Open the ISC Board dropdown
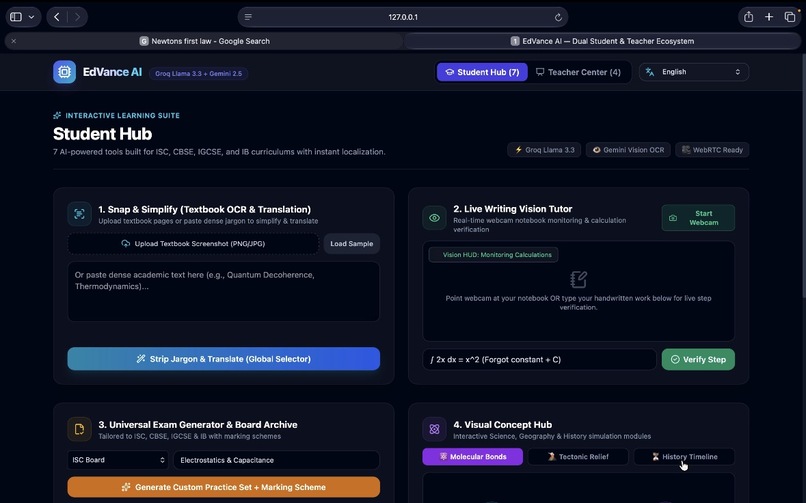Image resolution: width=806 pixels, height=503 pixels. (x=118, y=460)
